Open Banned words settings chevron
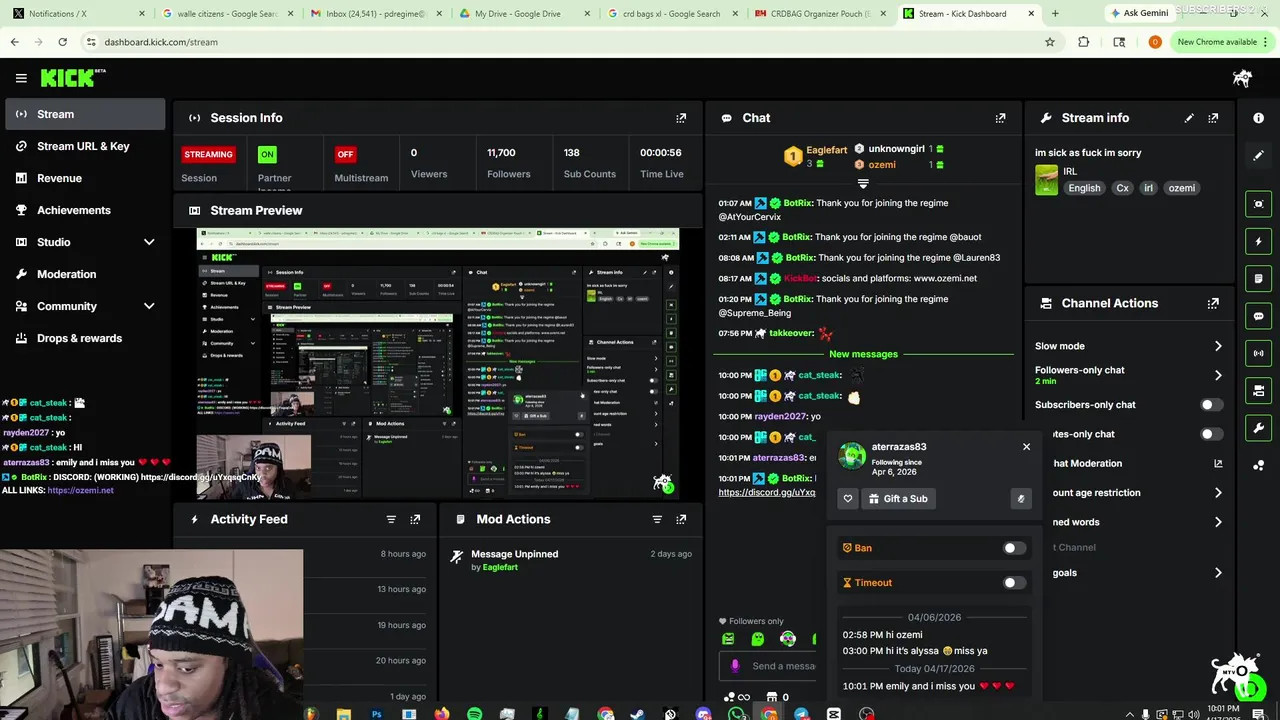1280x720 pixels. pyautogui.click(x=1218, y=522)
